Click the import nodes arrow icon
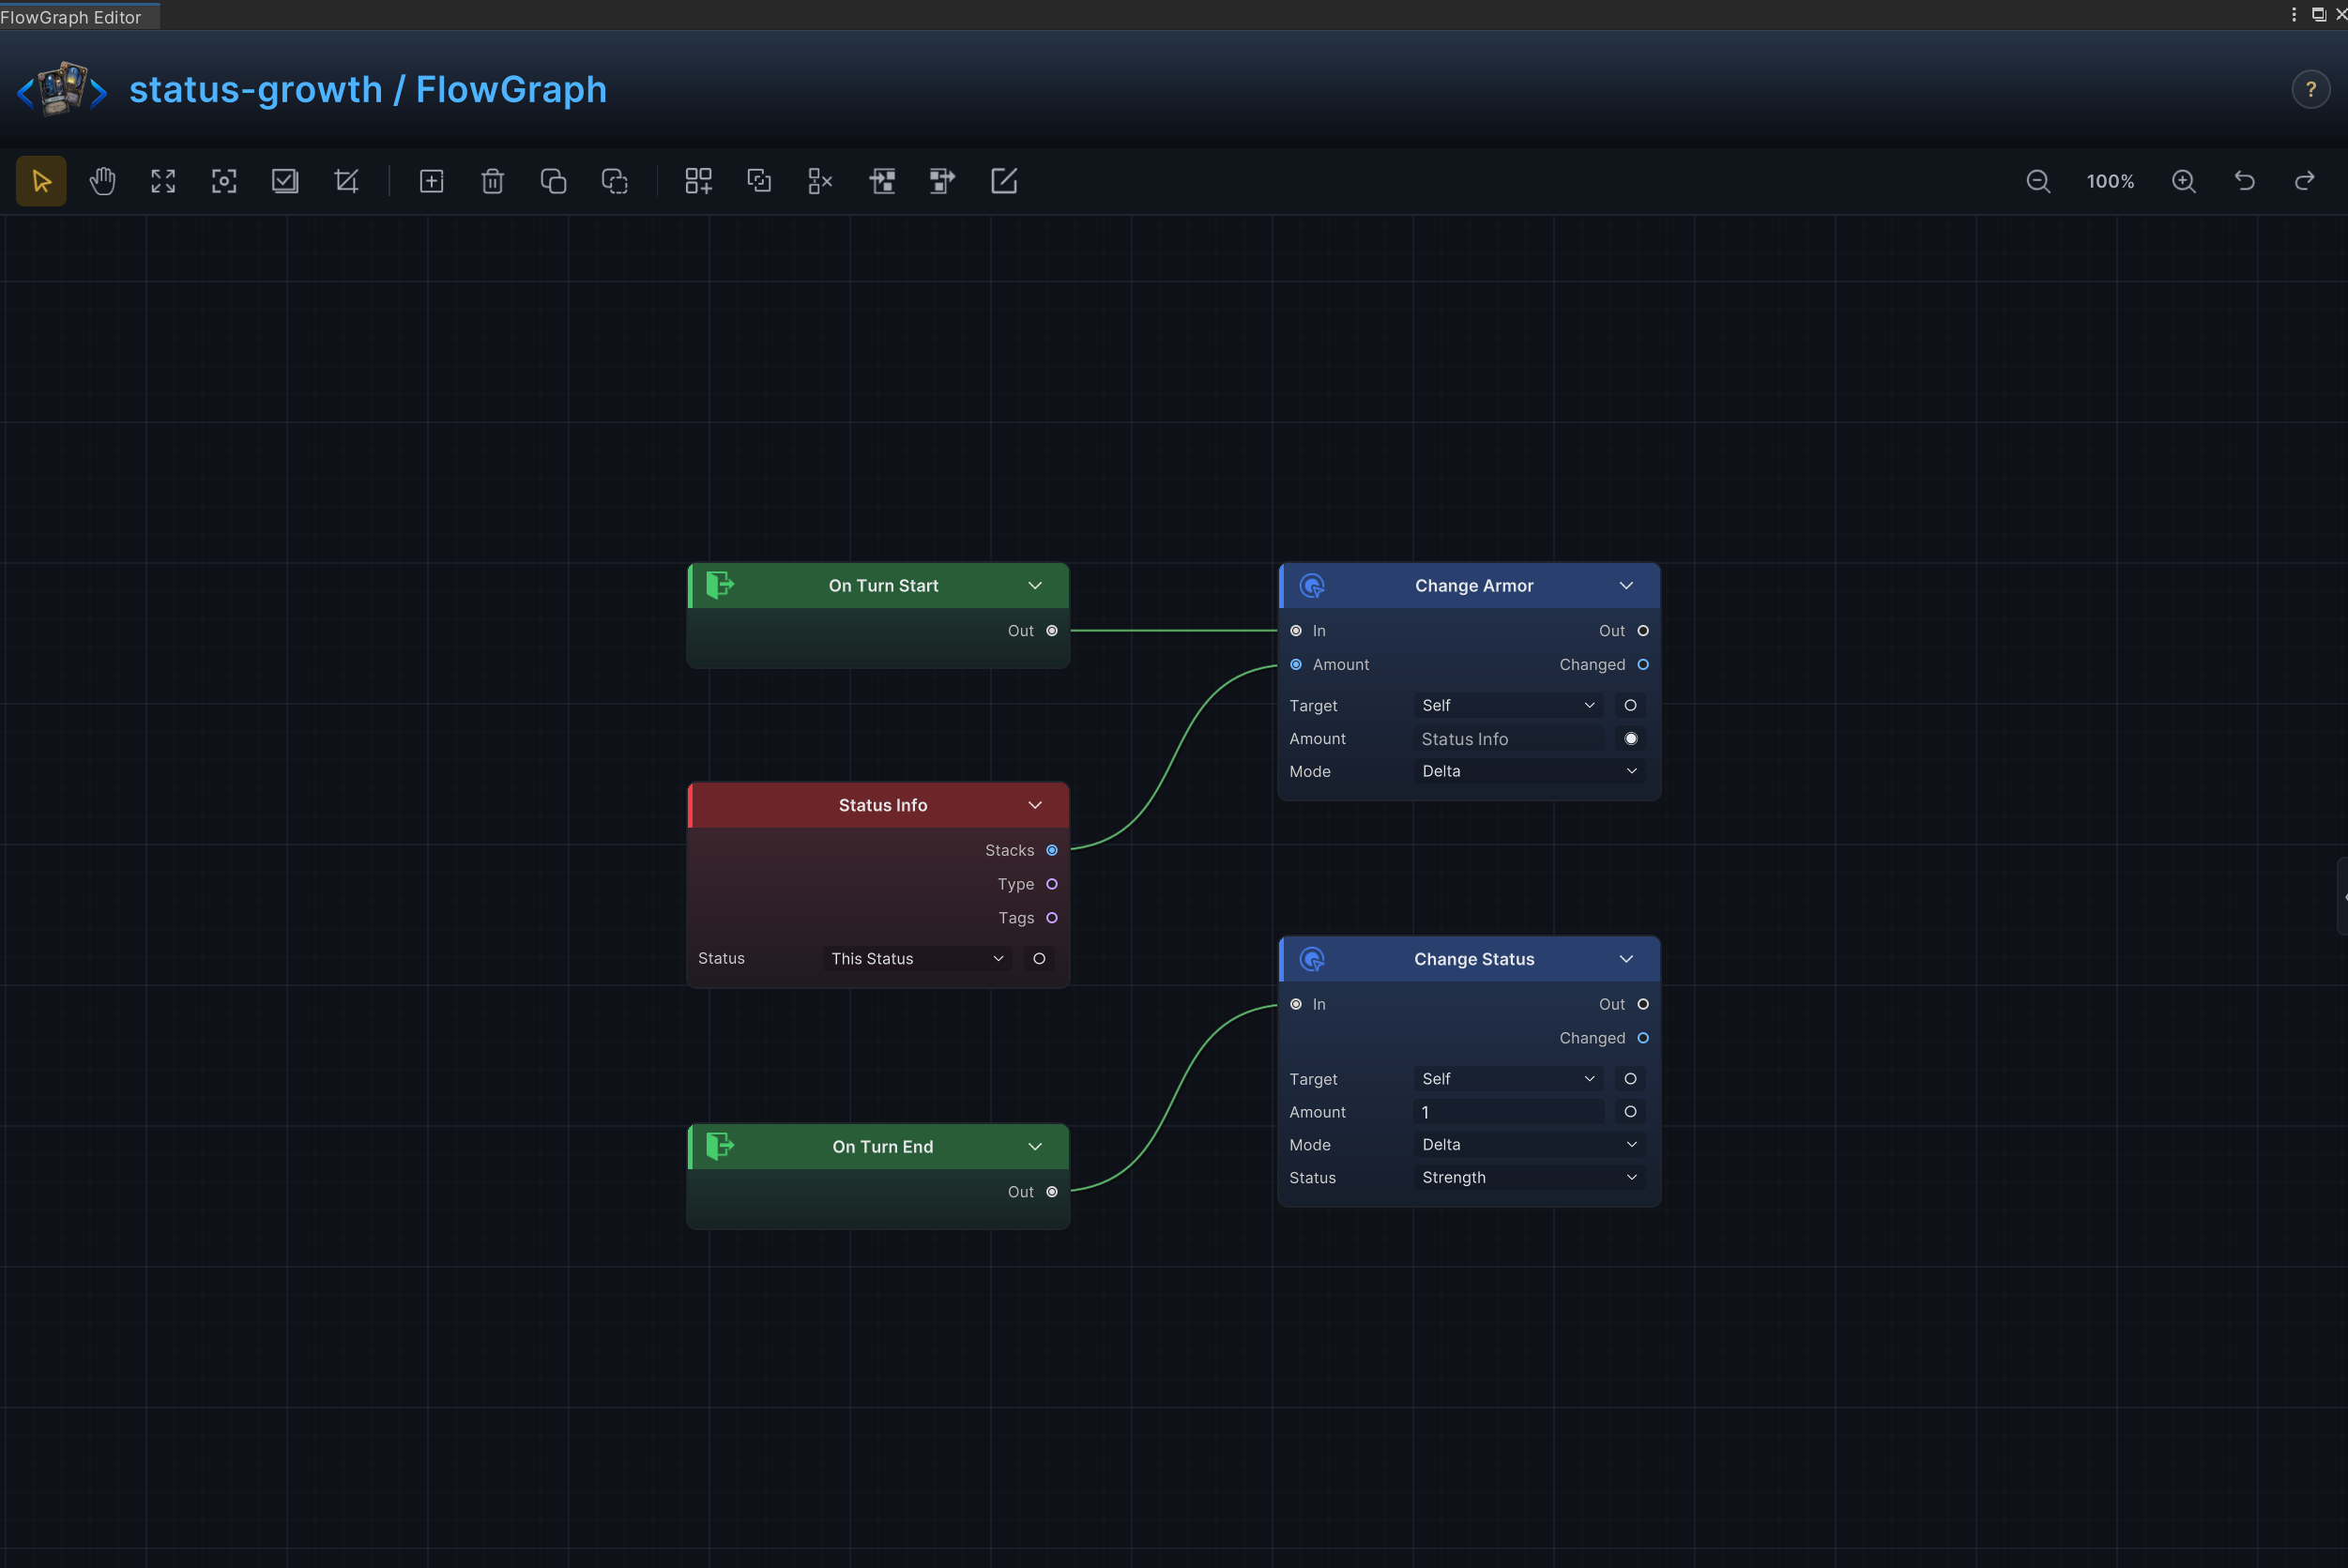The image size is (2348, 1568). tap(882, 181)
